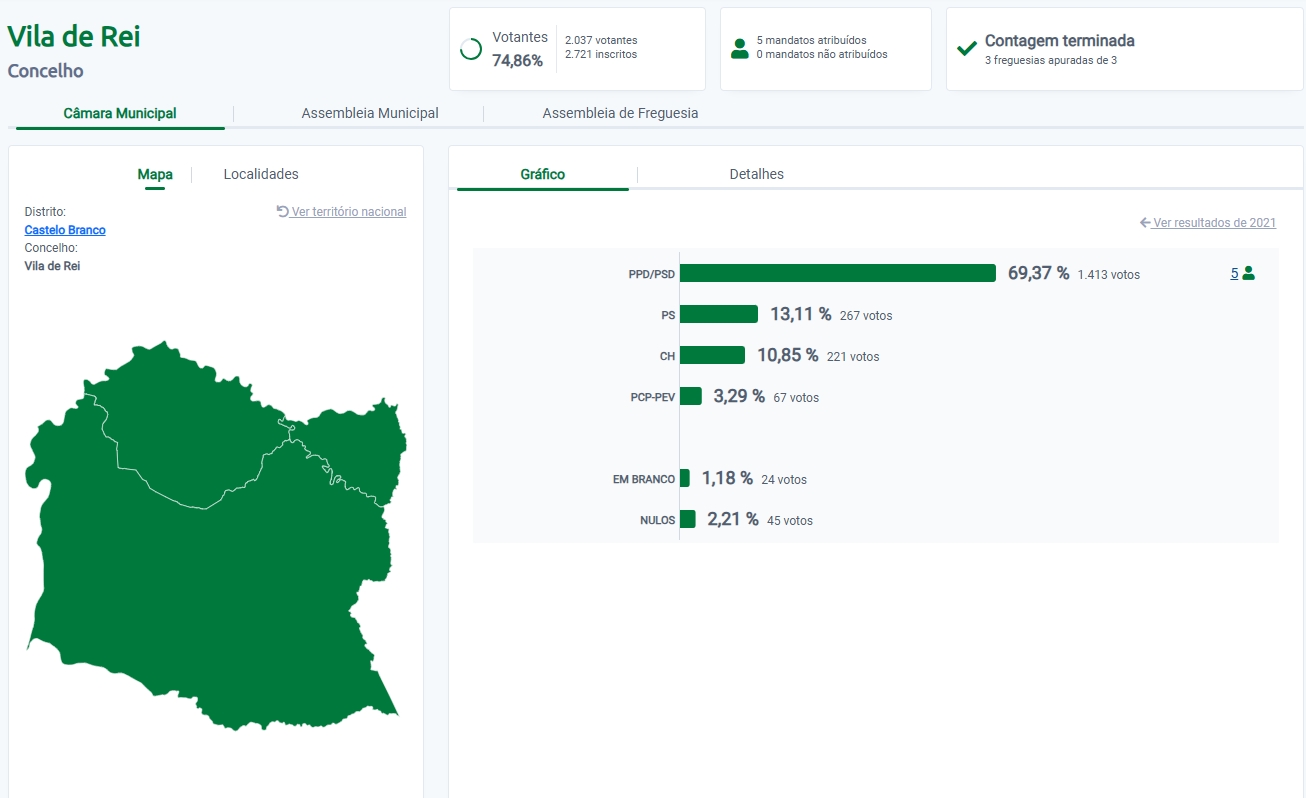Click the PPD/PSD 5 mandates number link
The width and height of the screenshot is (1306, 798).
point(1234,273)
